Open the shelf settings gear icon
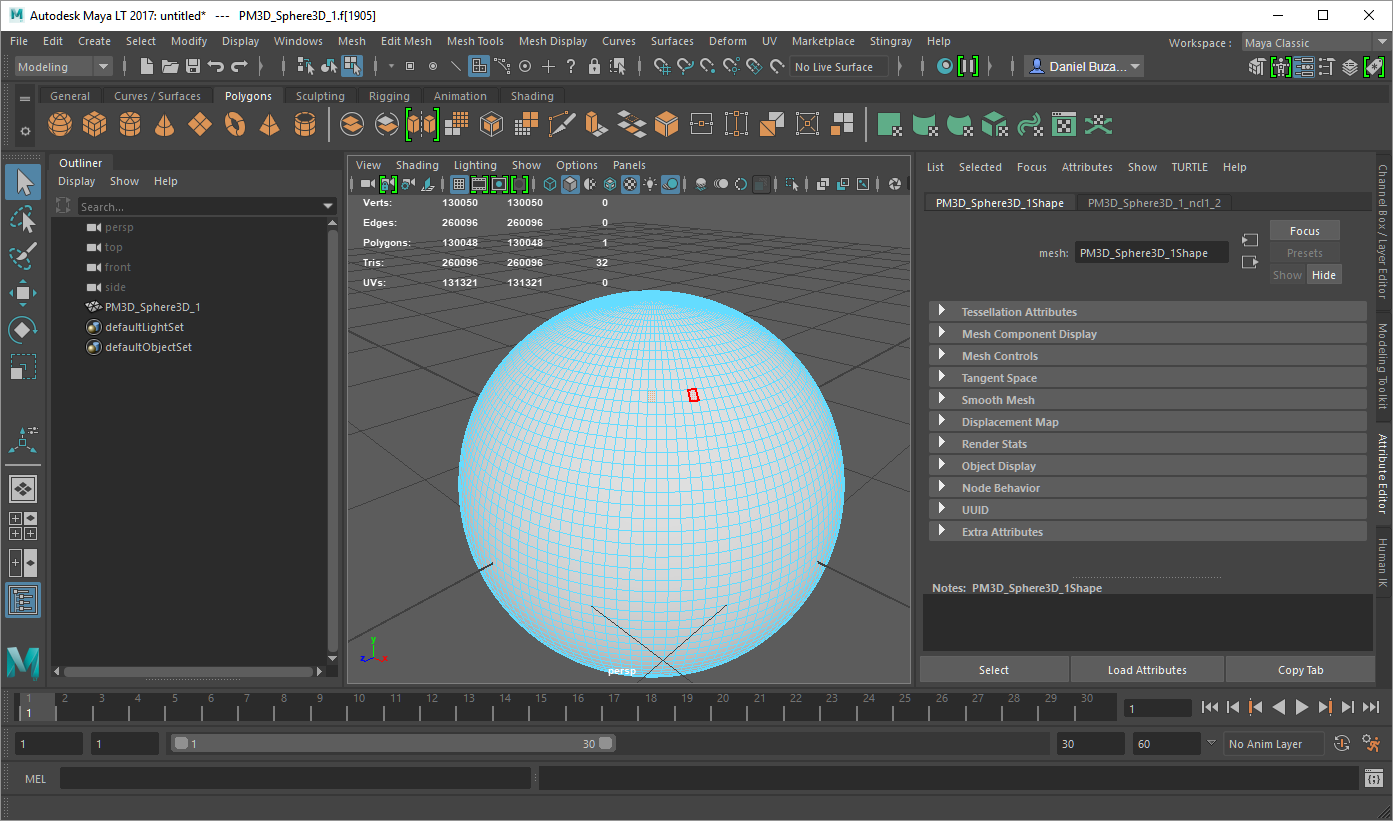Viewport: 1393px width, 821px height. 25,131
